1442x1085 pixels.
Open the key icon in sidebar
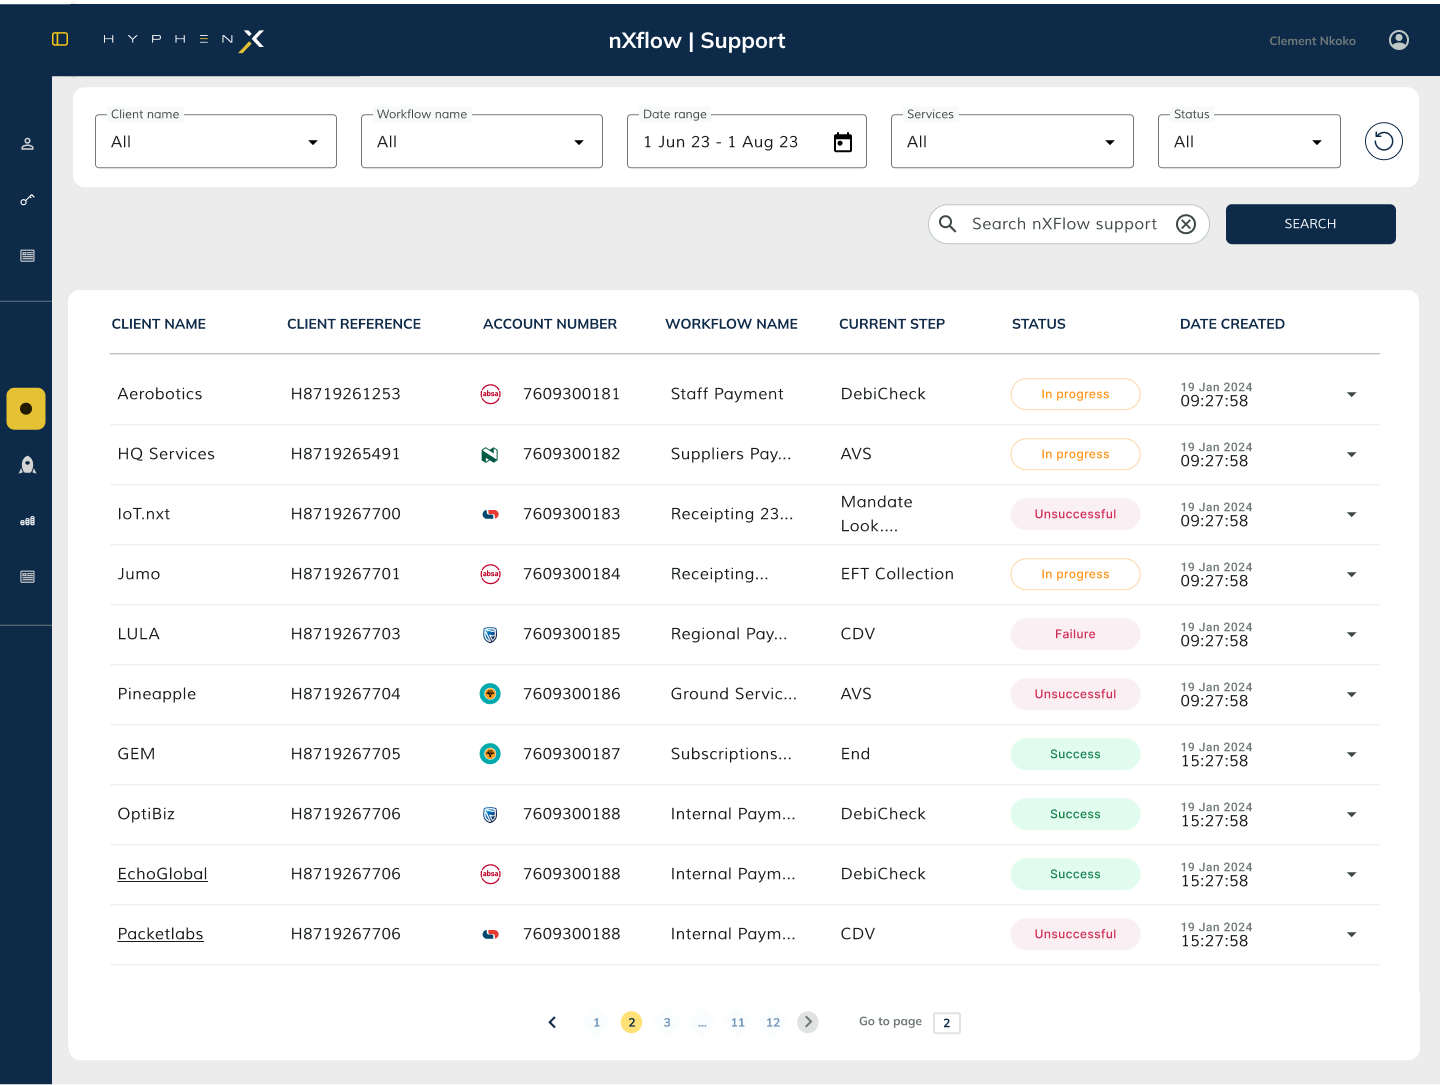click(28, 200)
